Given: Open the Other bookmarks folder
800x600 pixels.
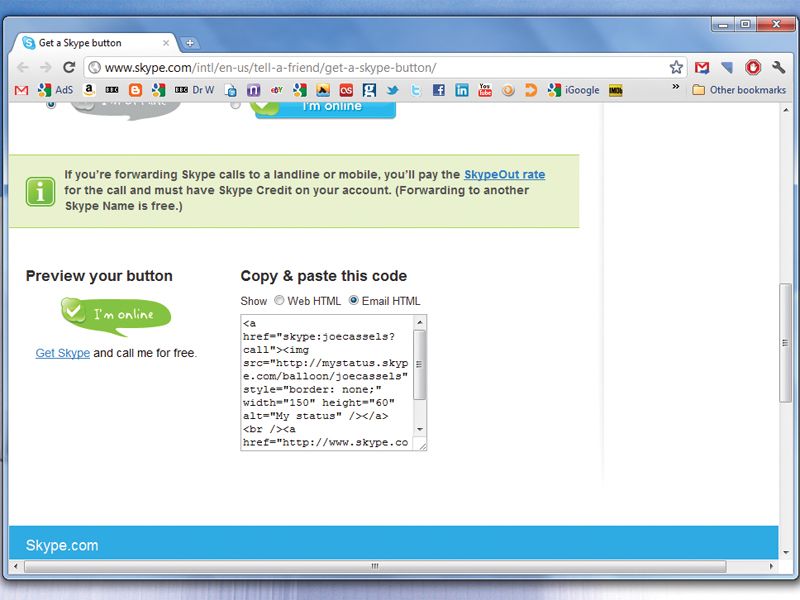Looking at the screenshot, I should click(x=739, y=90).
